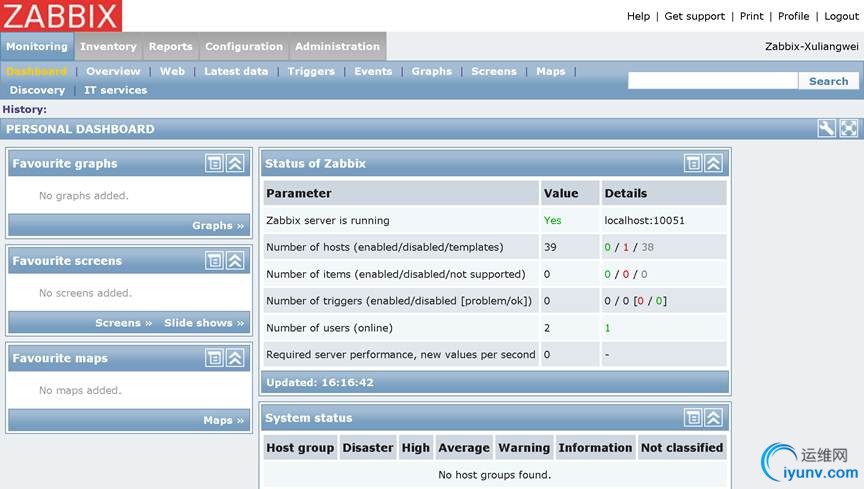Image resolution: width=864 pixels, height=489 pixels.
Task: Open the Discovery submenu
Action: click(37, 90)
